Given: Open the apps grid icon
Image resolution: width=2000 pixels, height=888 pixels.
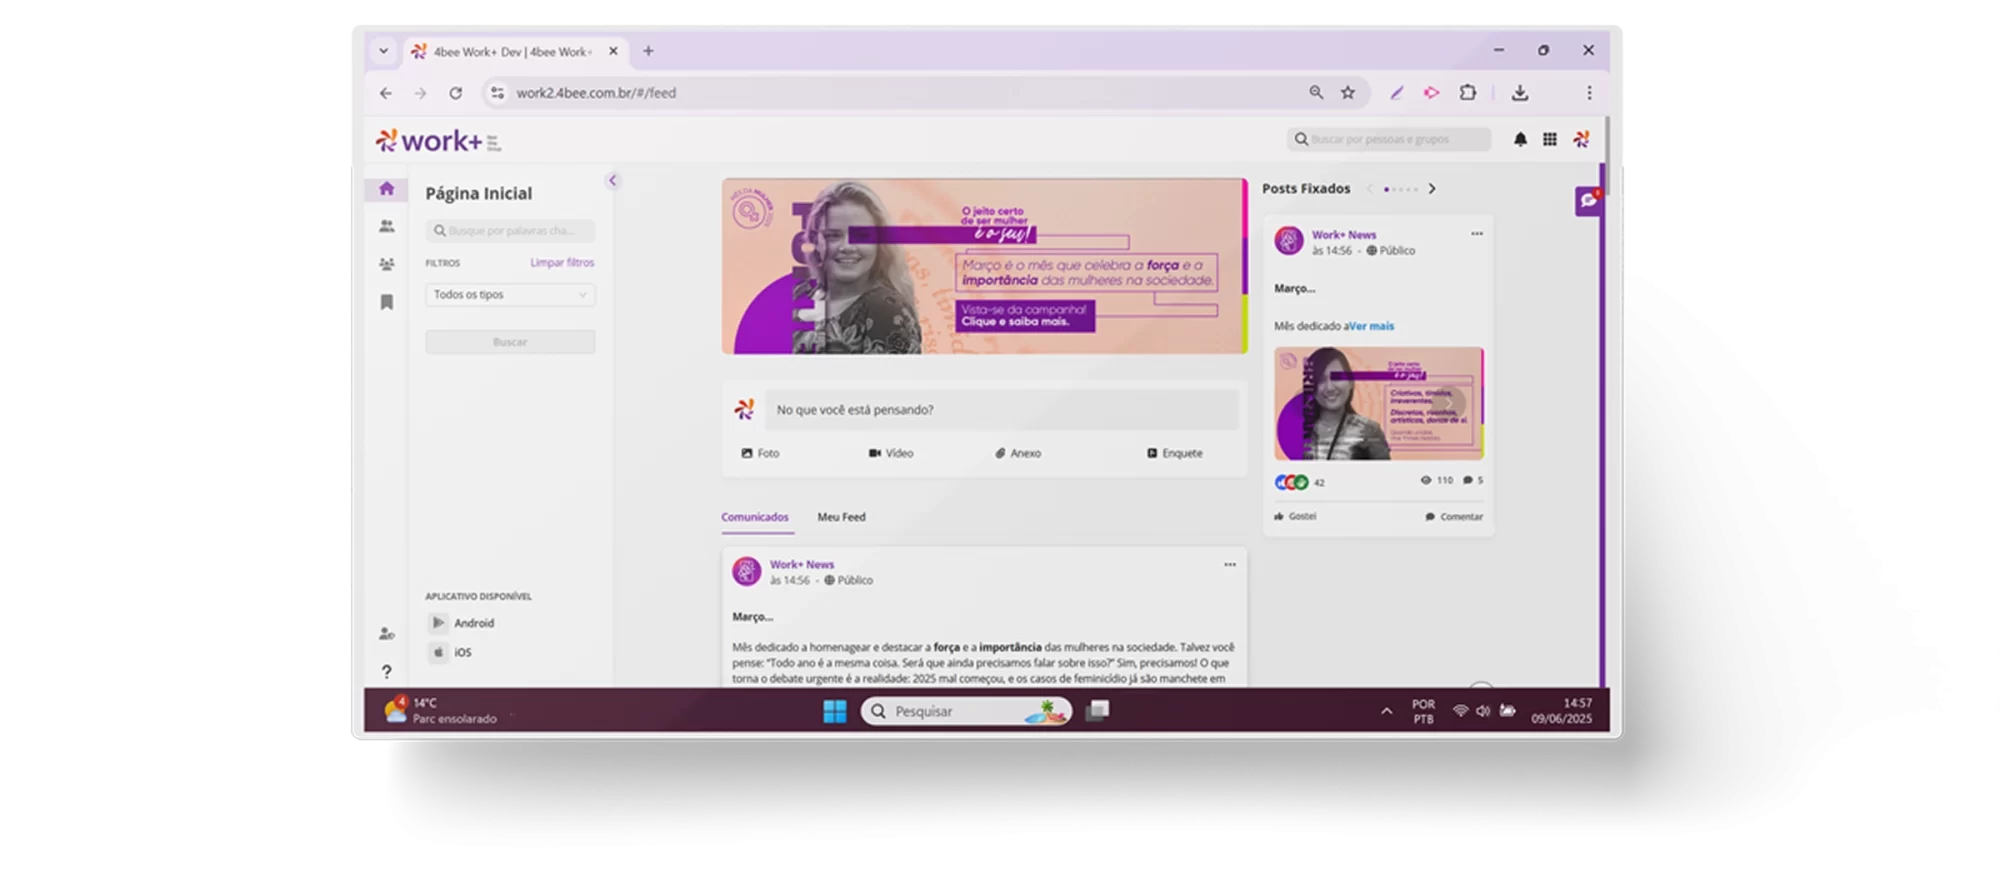Looking at the screenshot, I should [1549, 139].
